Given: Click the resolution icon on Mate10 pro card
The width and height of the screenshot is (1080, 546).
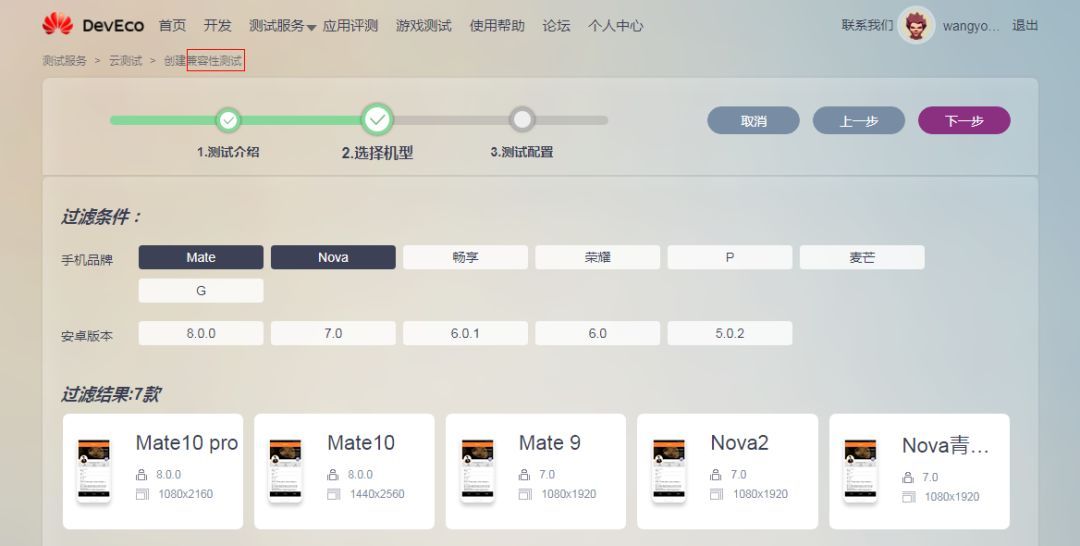Looking at the screenshot, I should (x=142, y=494).
